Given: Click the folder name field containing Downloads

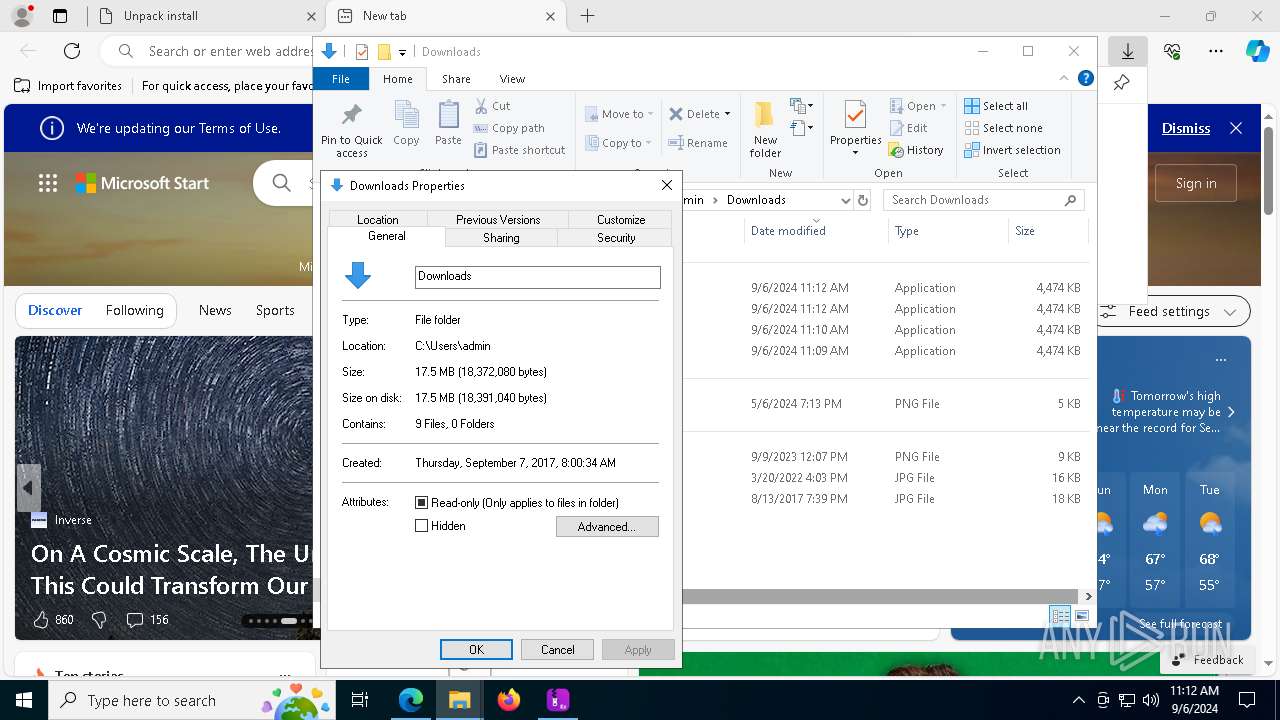Looking at the screenshot, I should (x=538, y=277).
